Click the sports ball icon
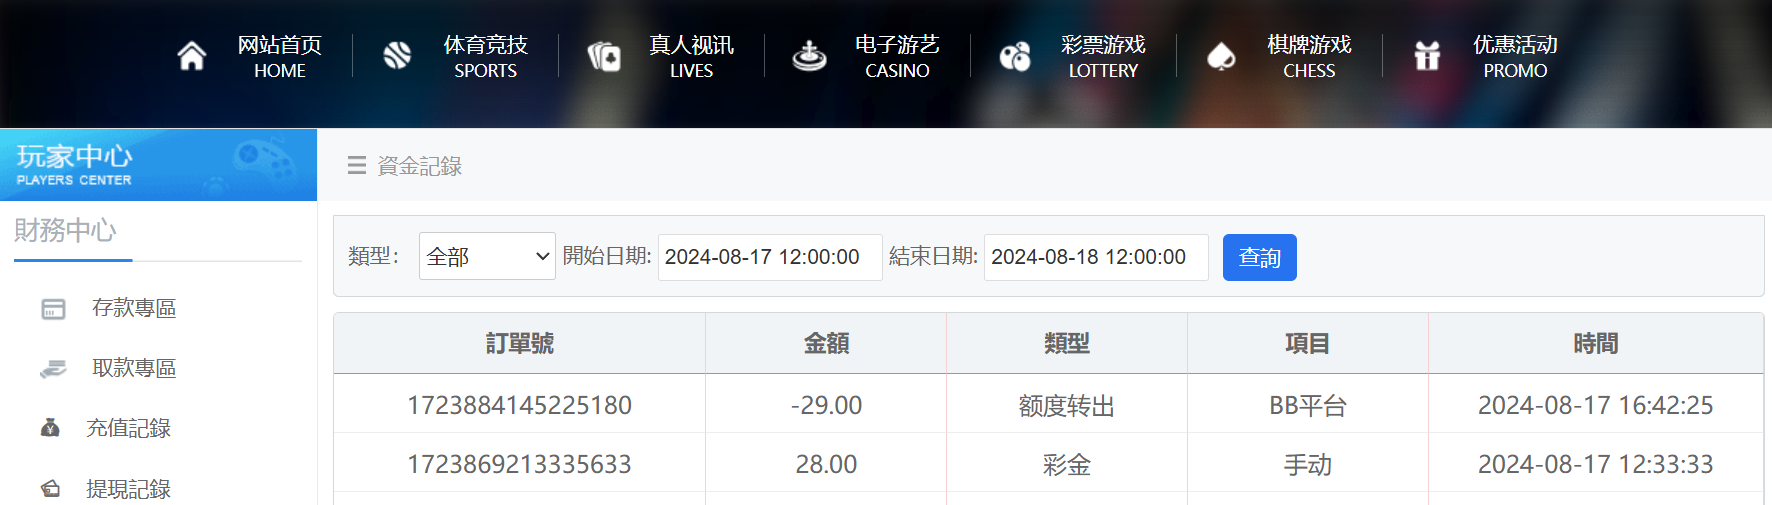This screenshot has width=1772, height=505. [397, 56]
